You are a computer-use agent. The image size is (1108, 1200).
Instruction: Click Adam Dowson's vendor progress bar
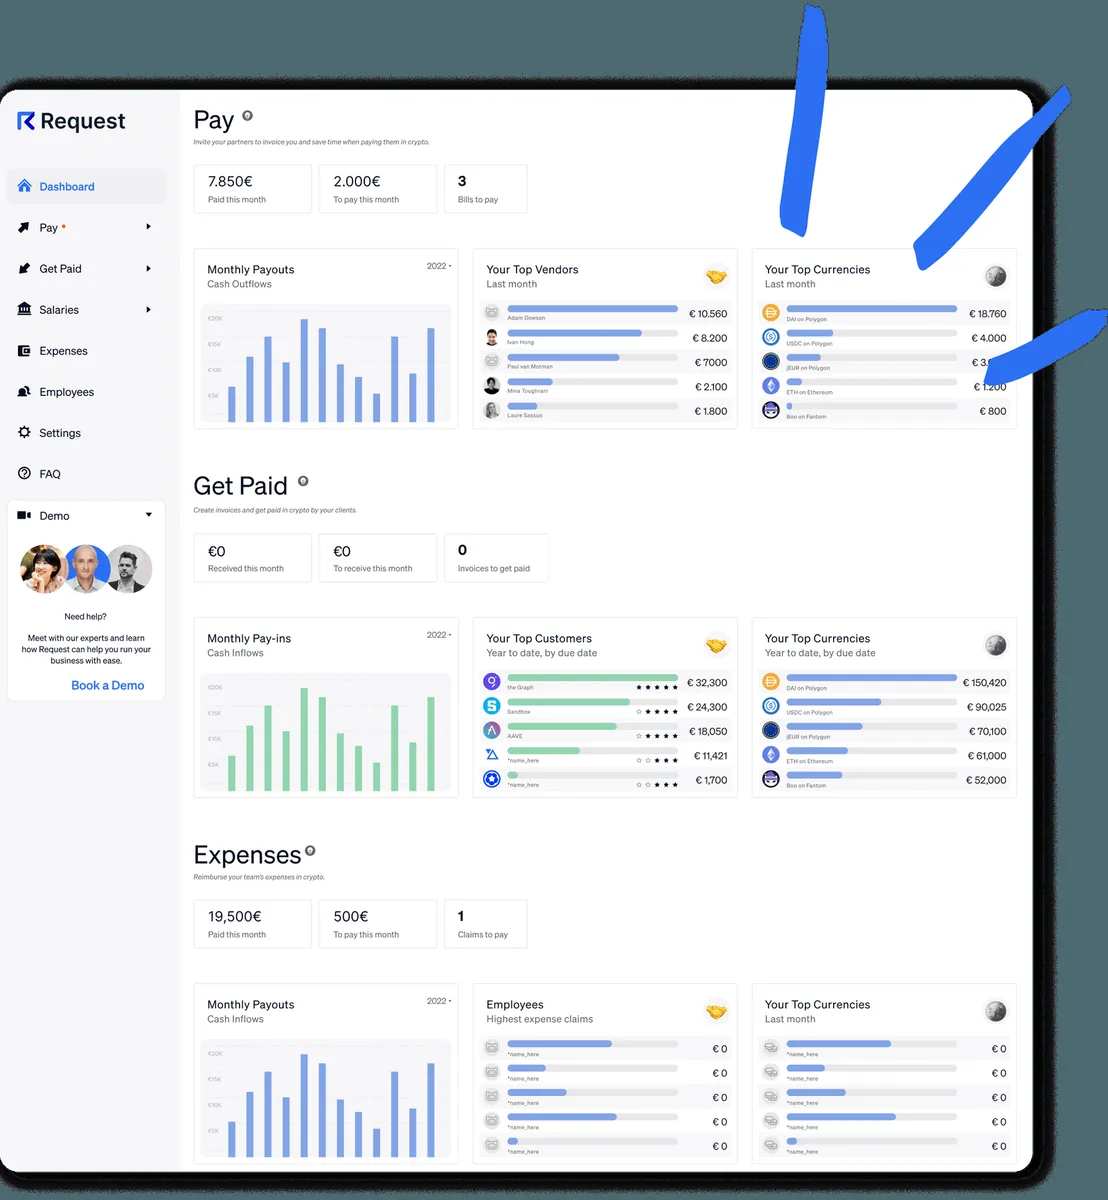click(x=592, y=309)
